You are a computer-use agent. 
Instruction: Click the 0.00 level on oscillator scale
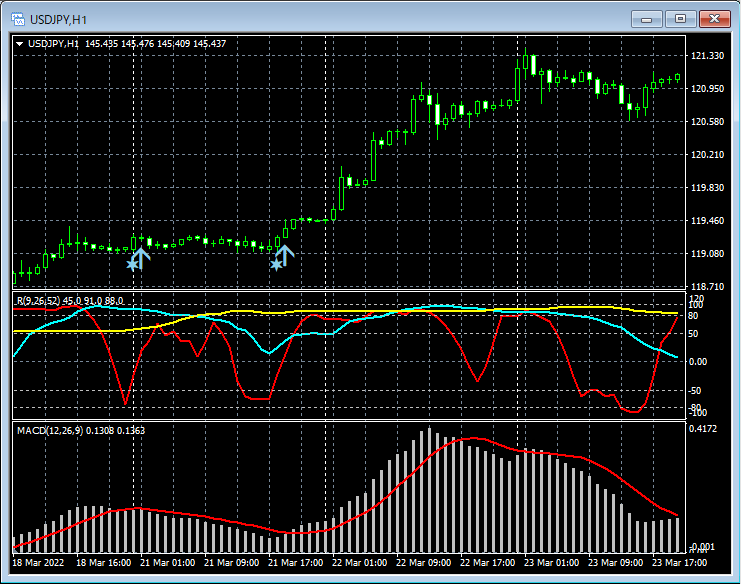[700, 362]
